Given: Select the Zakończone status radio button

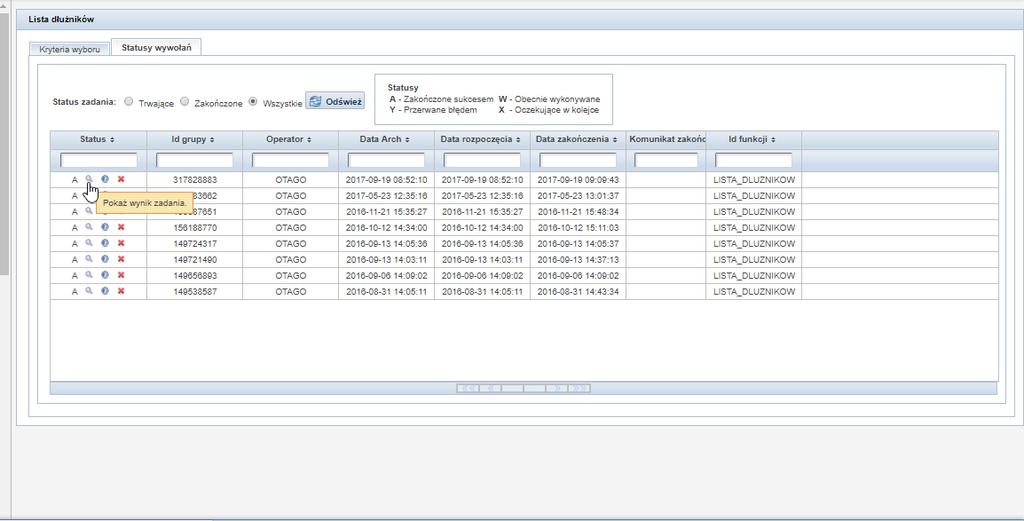Looking at the screenshot, I should click(185, 101).
